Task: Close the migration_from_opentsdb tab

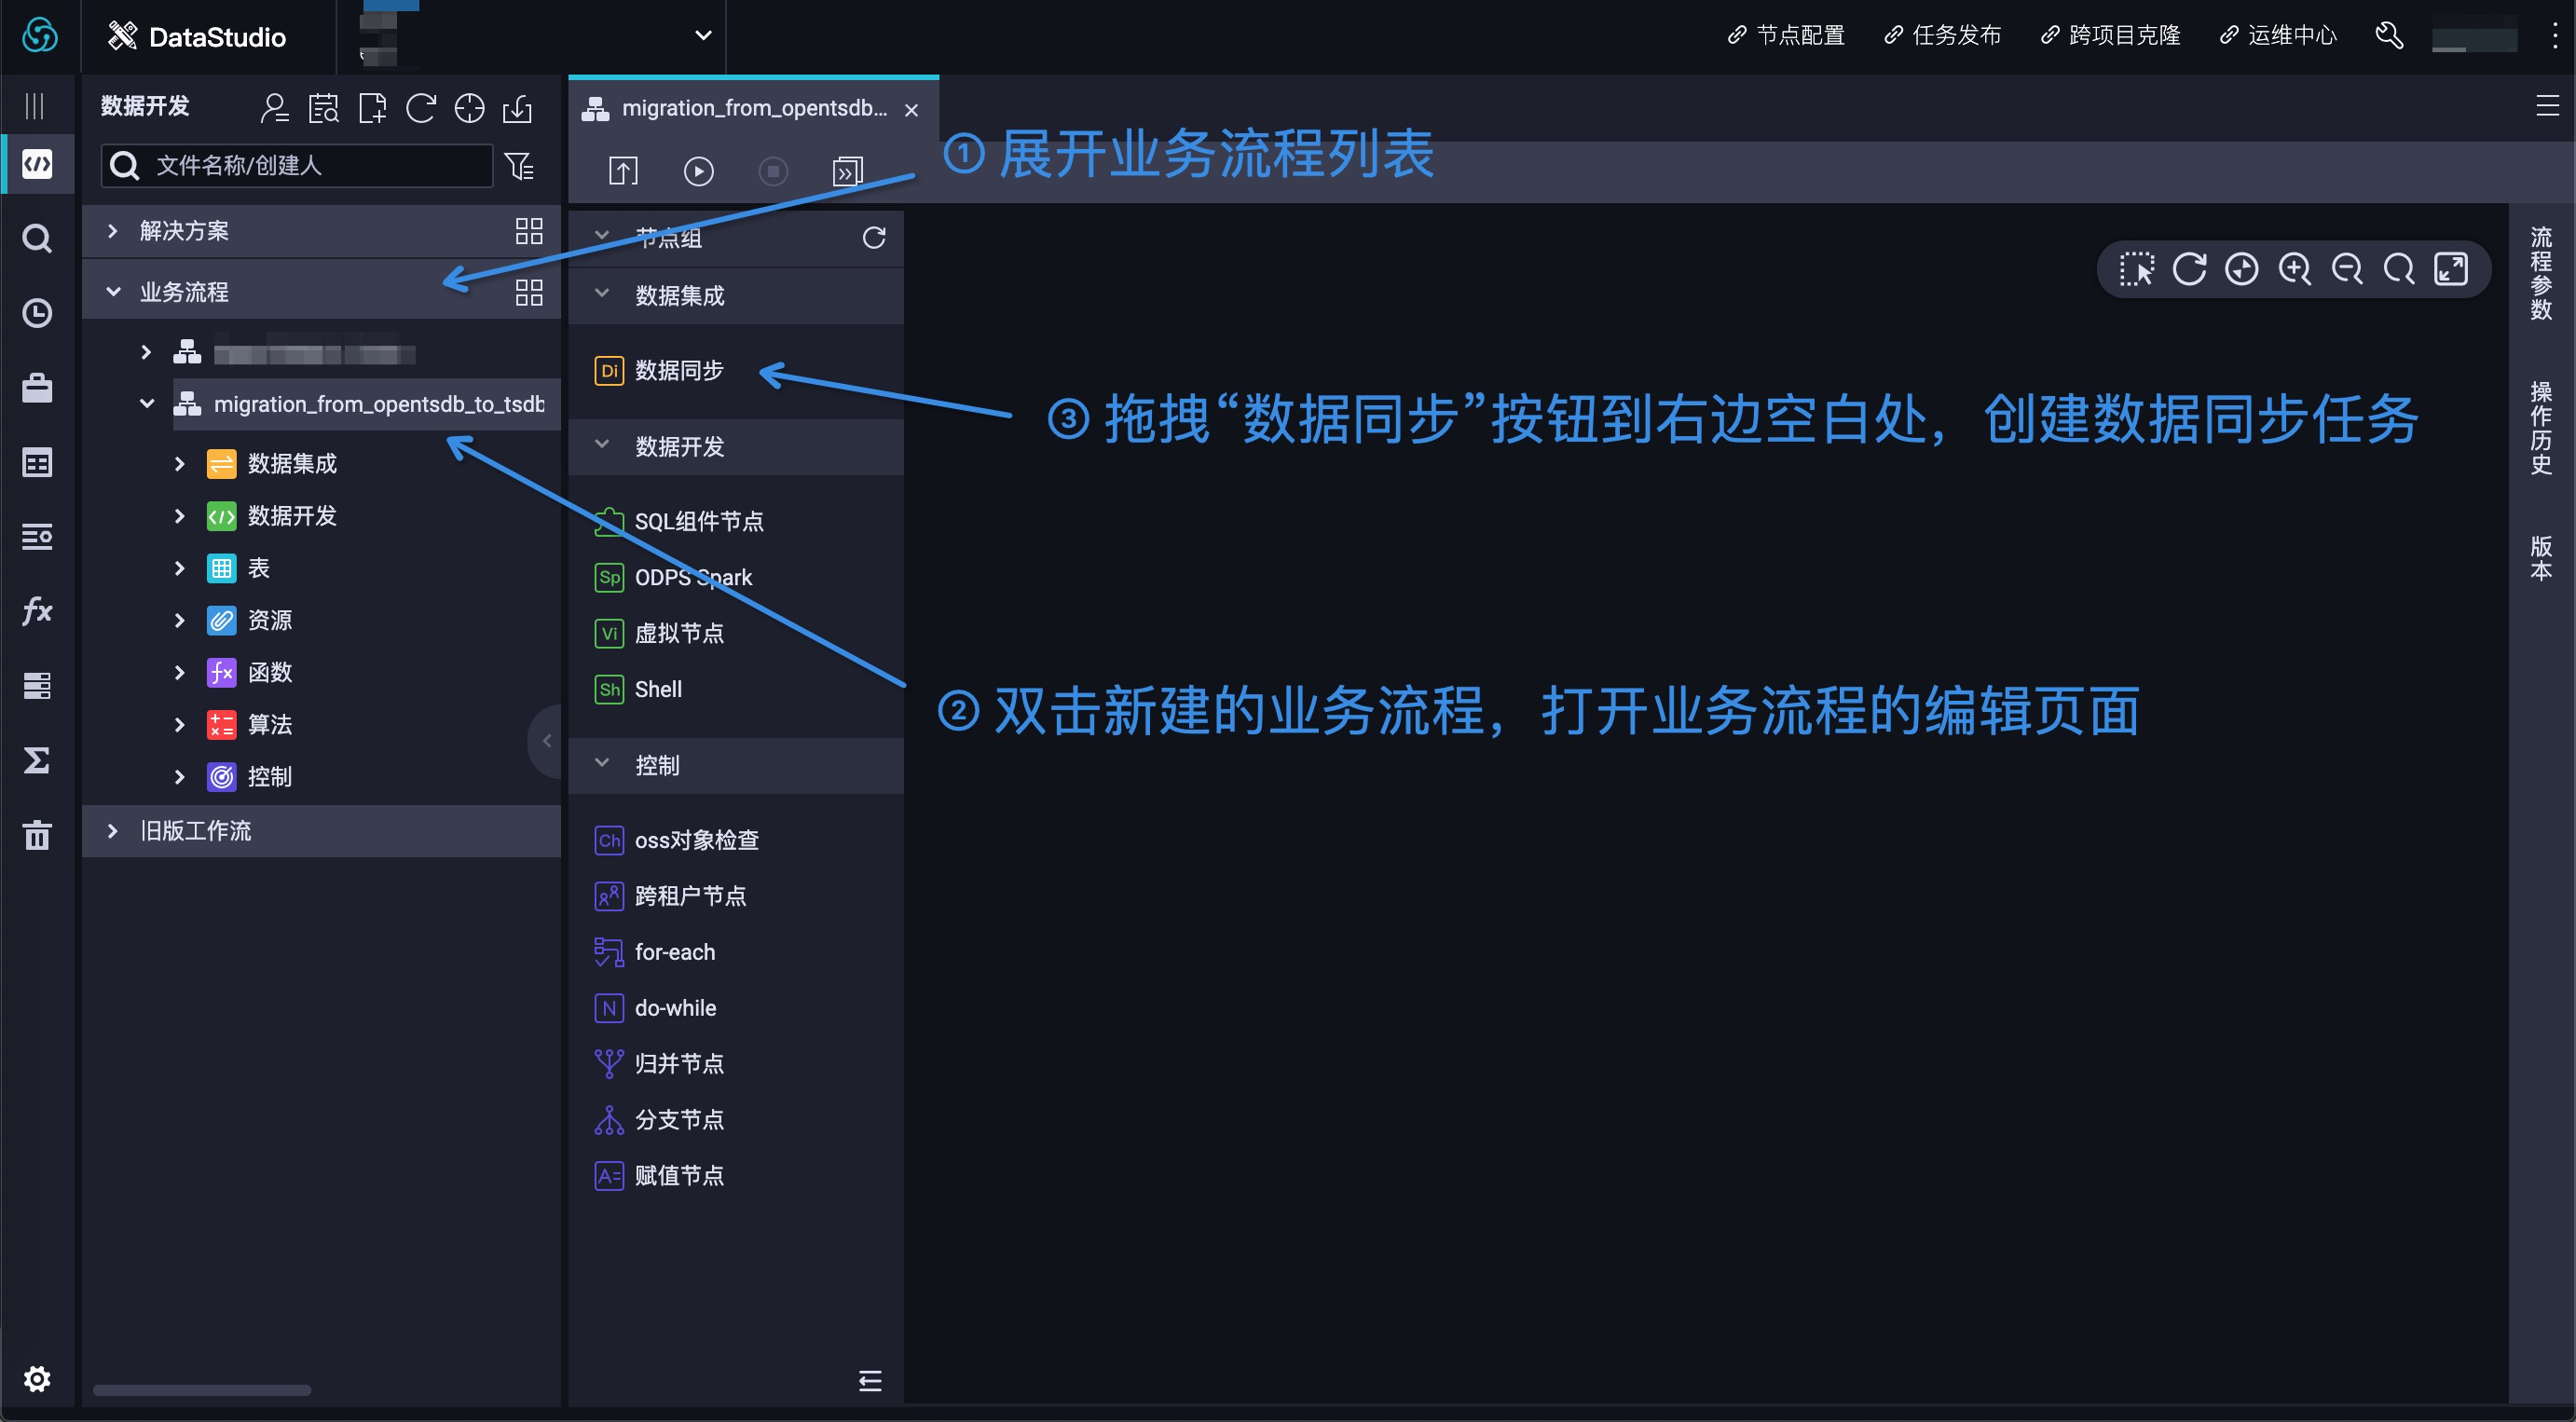Action: tap(911, 110)
